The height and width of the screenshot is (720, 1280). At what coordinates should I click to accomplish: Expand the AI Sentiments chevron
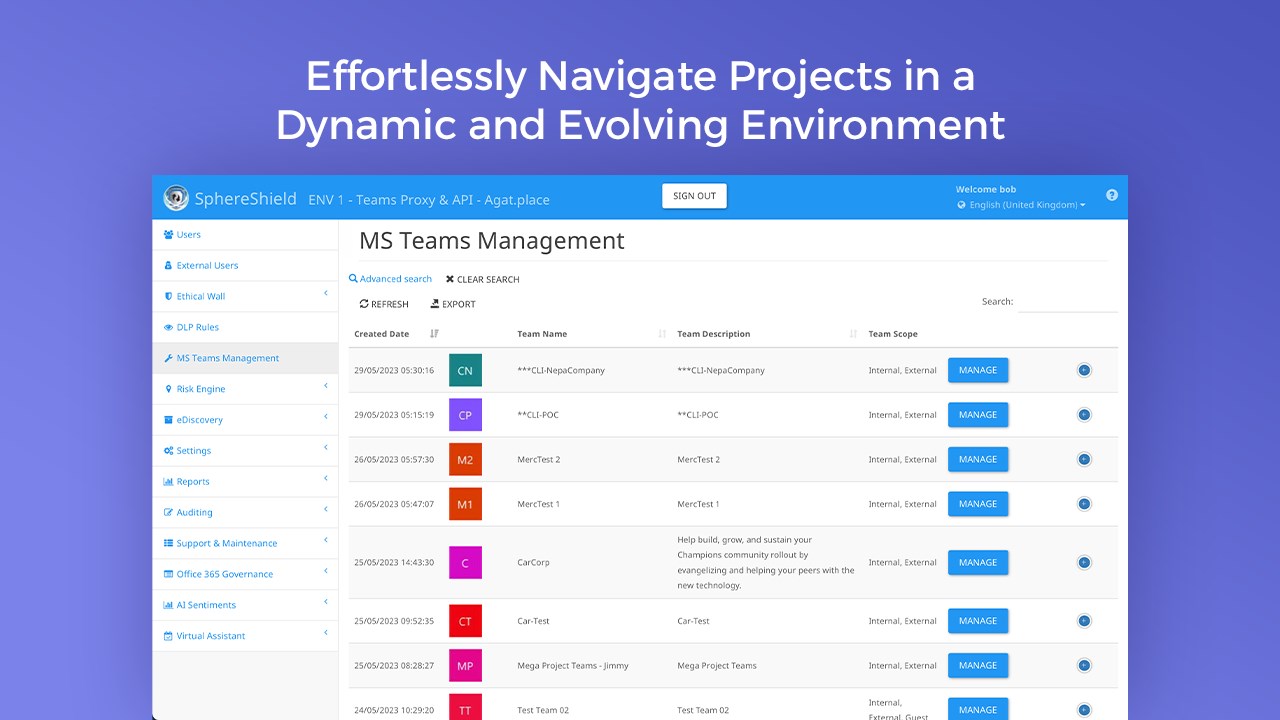[x=326, y=602]
